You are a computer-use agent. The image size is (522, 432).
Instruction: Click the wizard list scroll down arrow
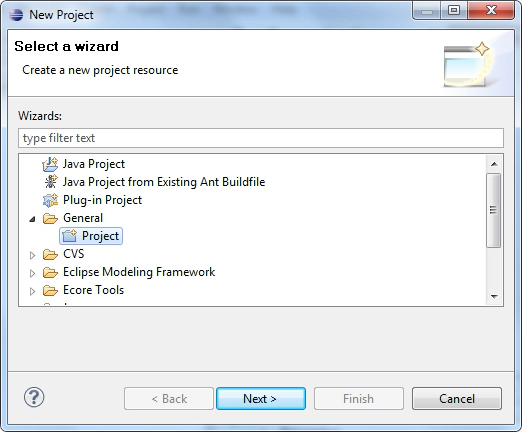pyautogui.click(x=494, y=296)
